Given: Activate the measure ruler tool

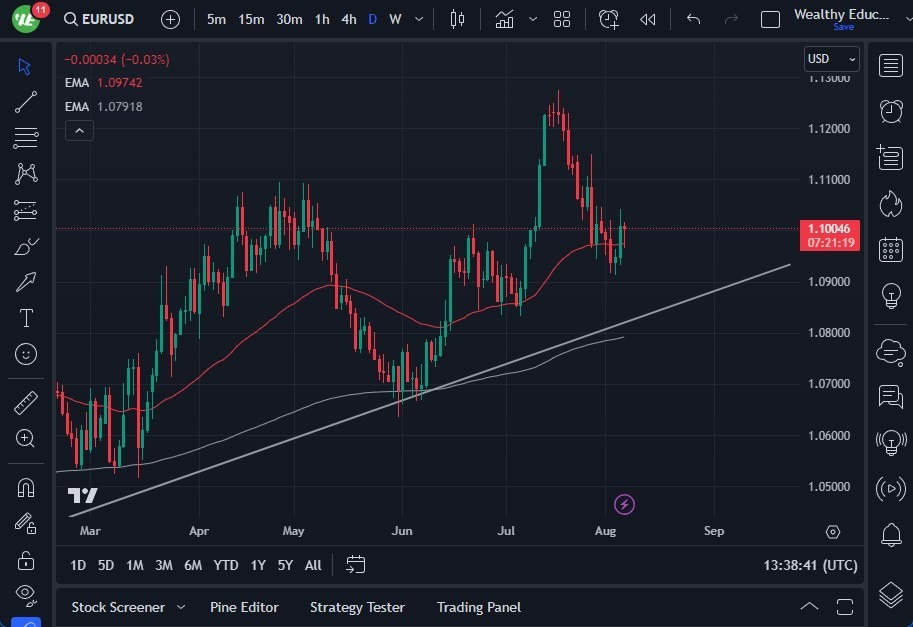Looking at the screenshot, I should (25, 402).
